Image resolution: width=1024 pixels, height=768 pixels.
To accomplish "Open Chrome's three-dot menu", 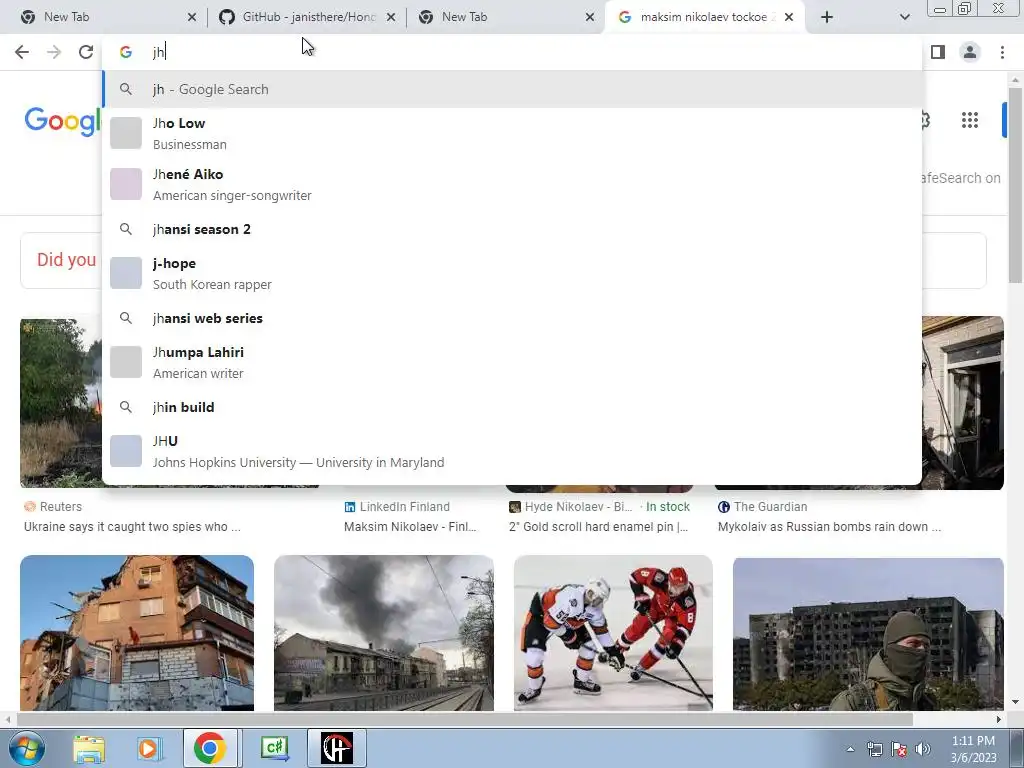I will click(x=1002, y=52).
